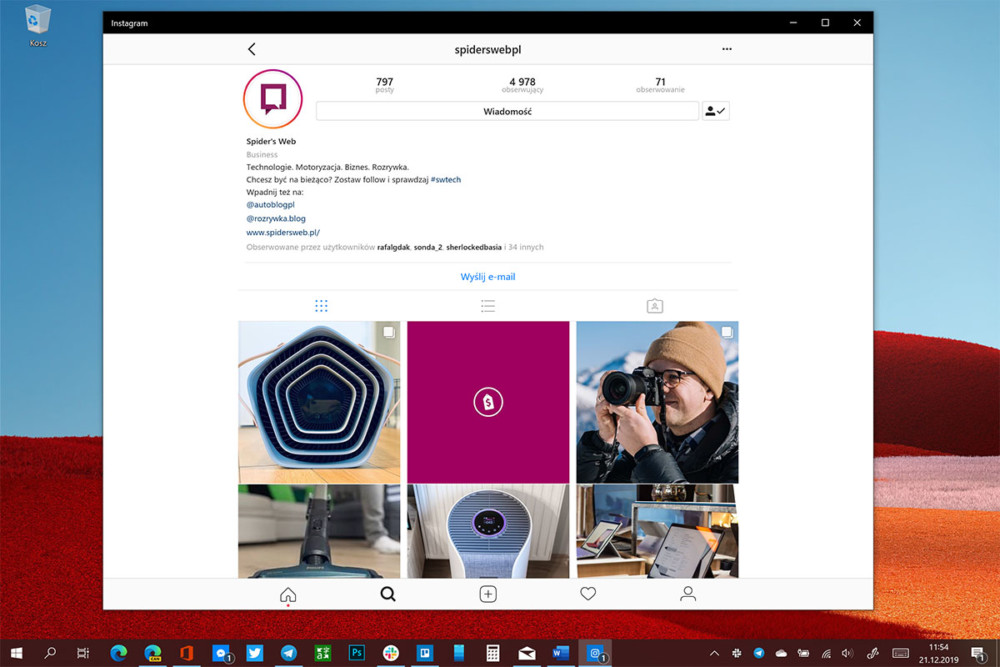The image size is (1000, 667).
Task: Switch to the list feed view tab
Action: pyautogui.click(x=488, y=306)
